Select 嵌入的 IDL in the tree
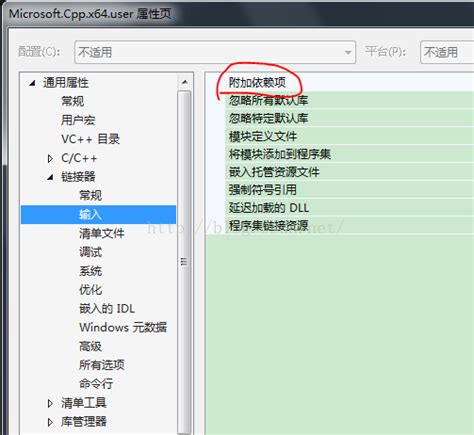The height and width of the screenshot is (435, 474). click(x=107, y=309)
